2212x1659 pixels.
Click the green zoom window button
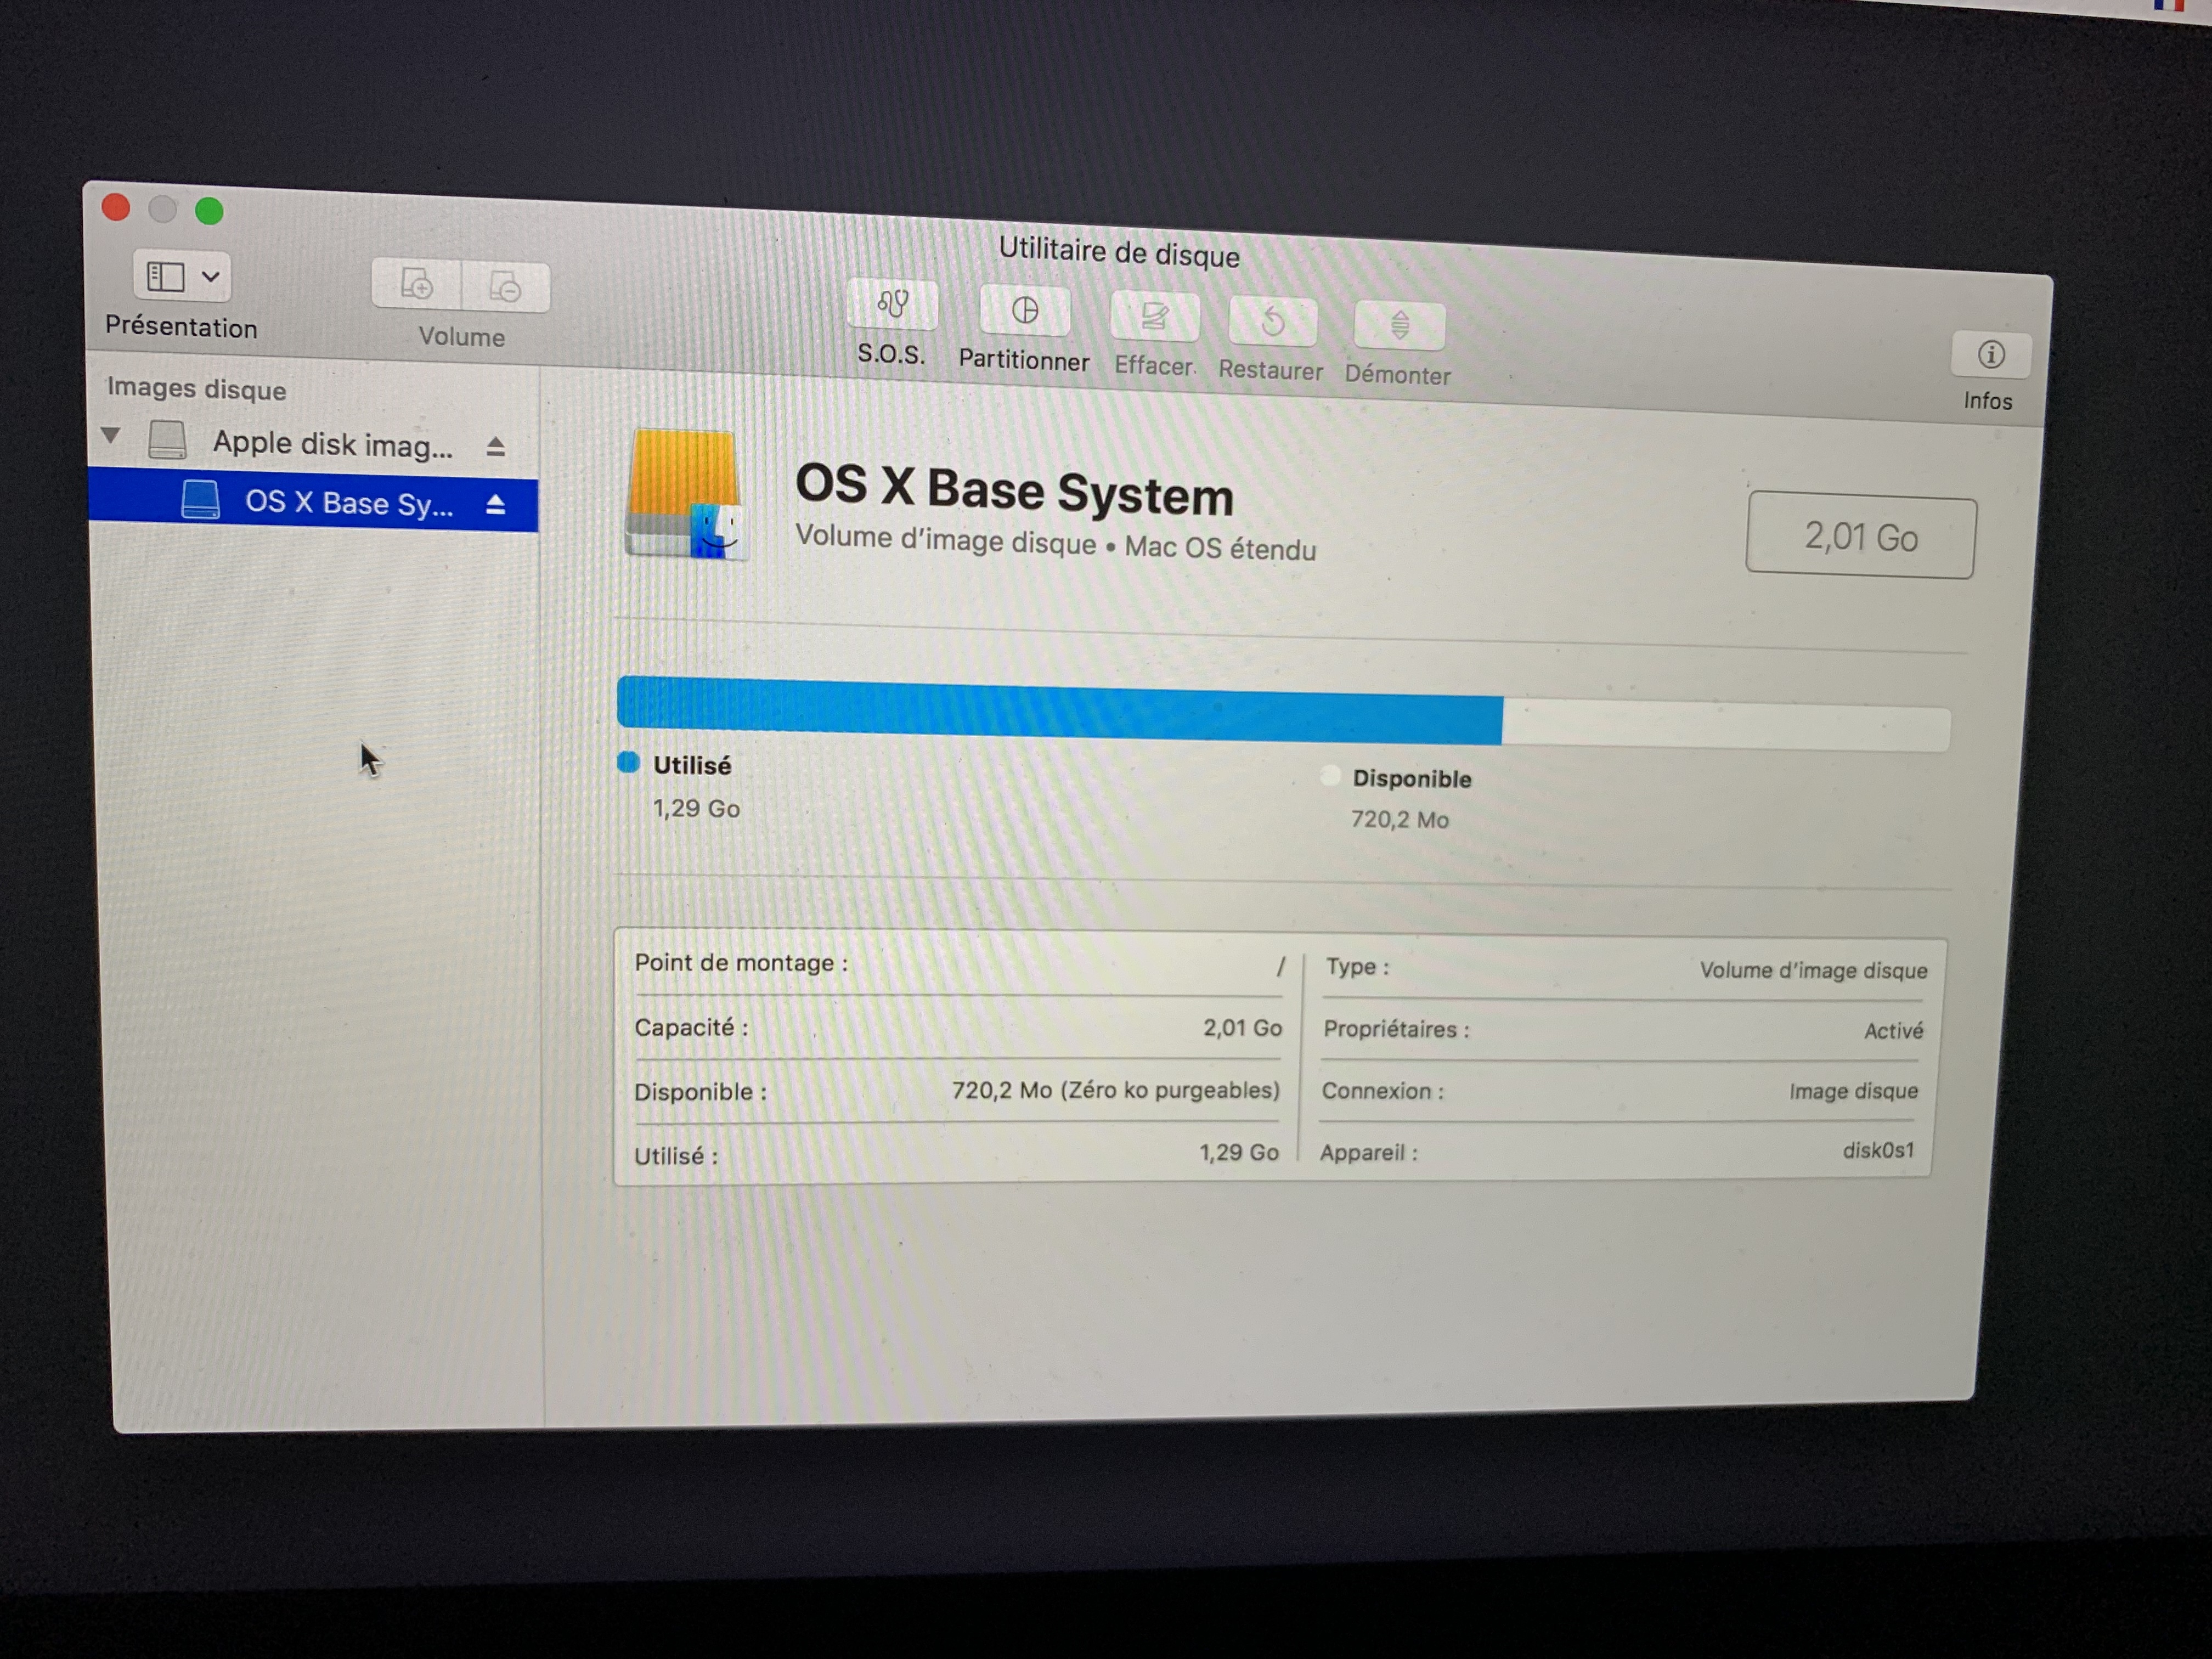coord(209,211)
